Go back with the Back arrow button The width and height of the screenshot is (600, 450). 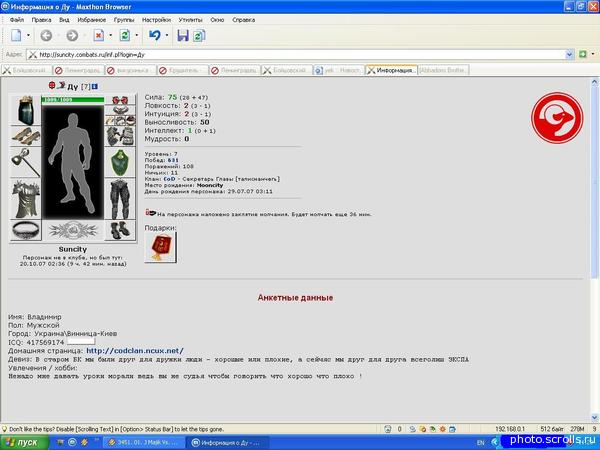click(46, 36)
